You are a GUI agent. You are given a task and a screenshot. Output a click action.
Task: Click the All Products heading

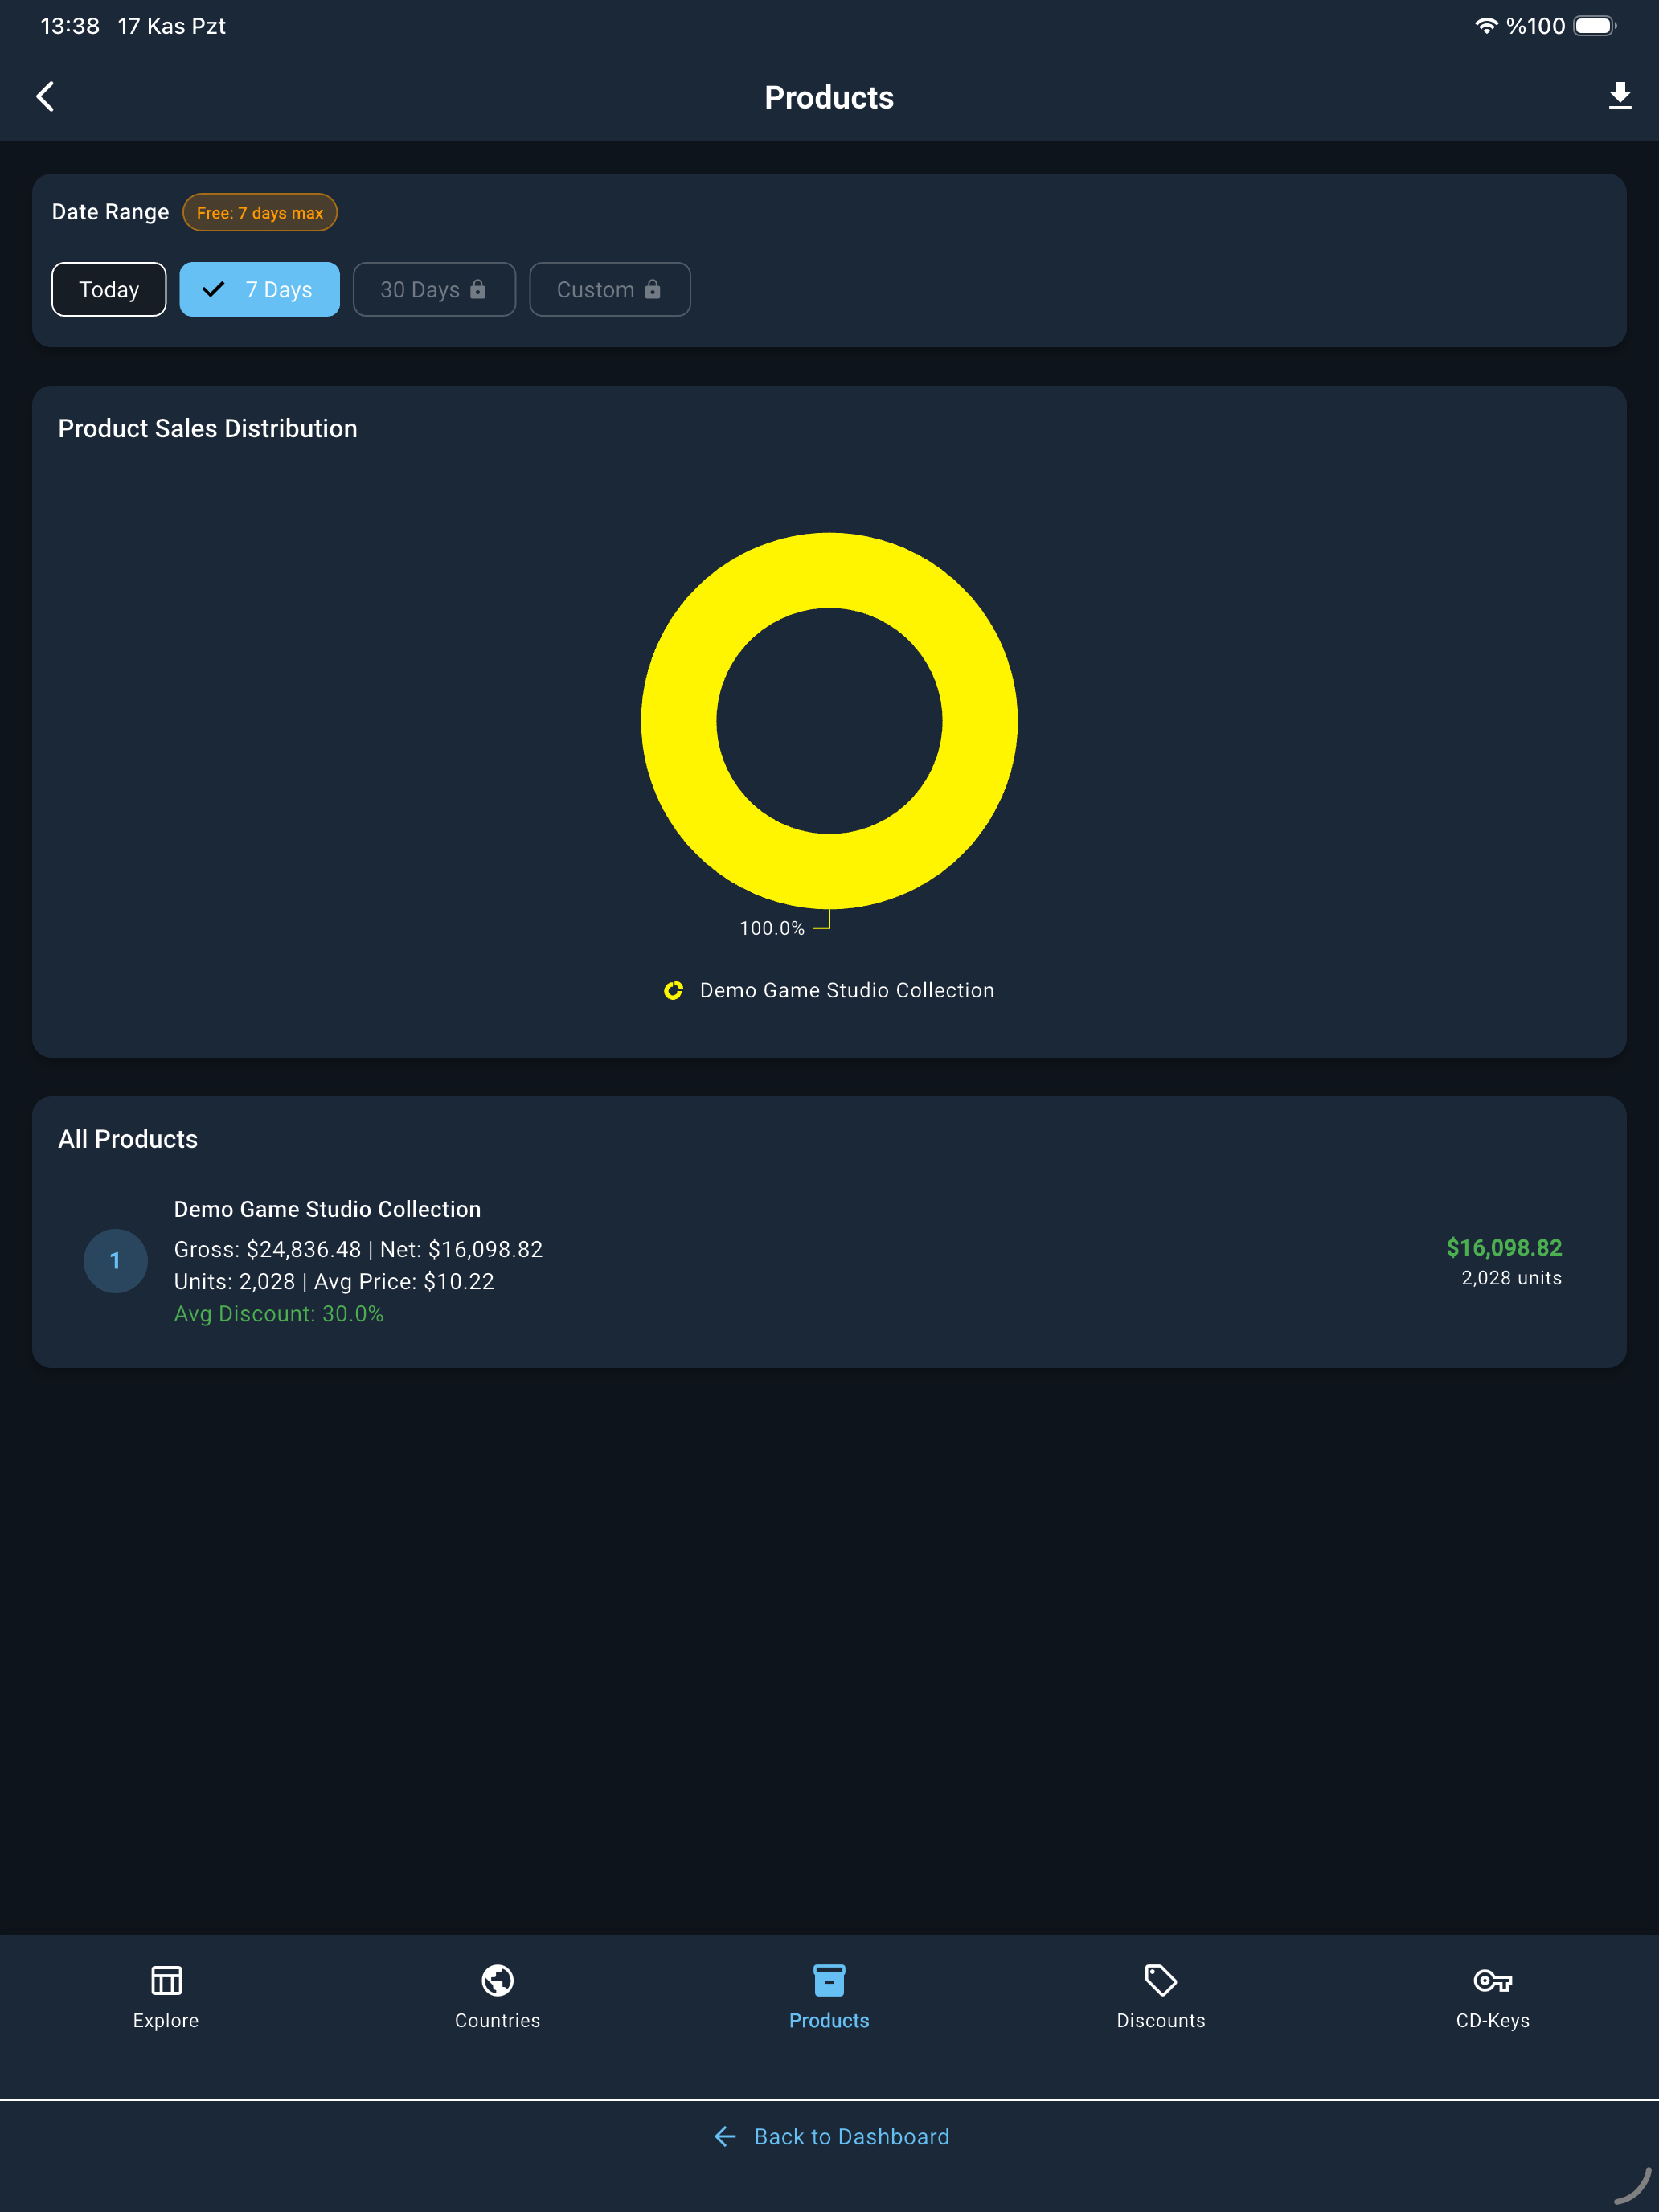point(128,1139)
